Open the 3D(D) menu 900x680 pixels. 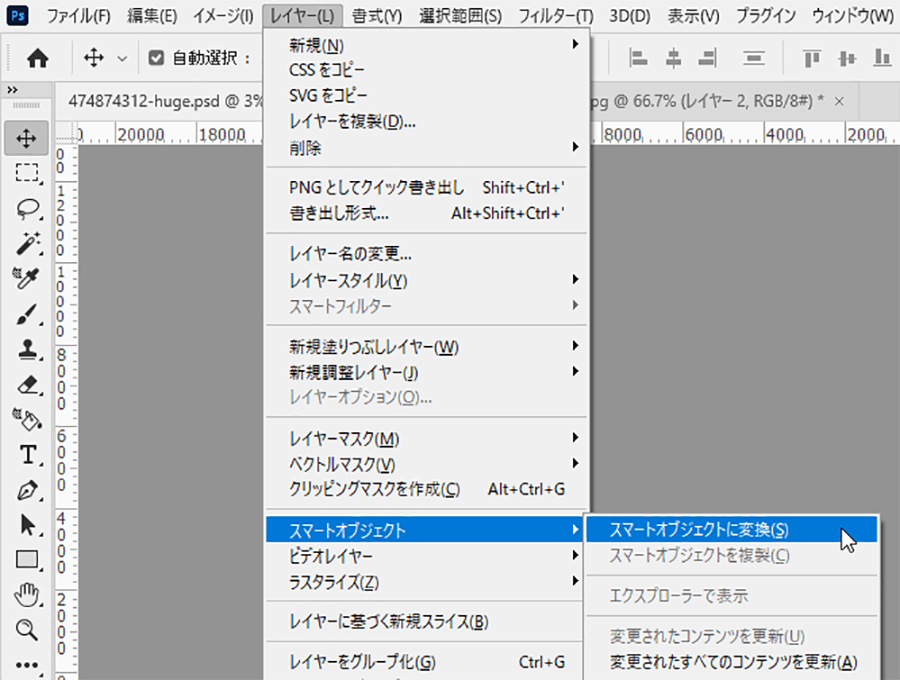[x=630, y=15]
